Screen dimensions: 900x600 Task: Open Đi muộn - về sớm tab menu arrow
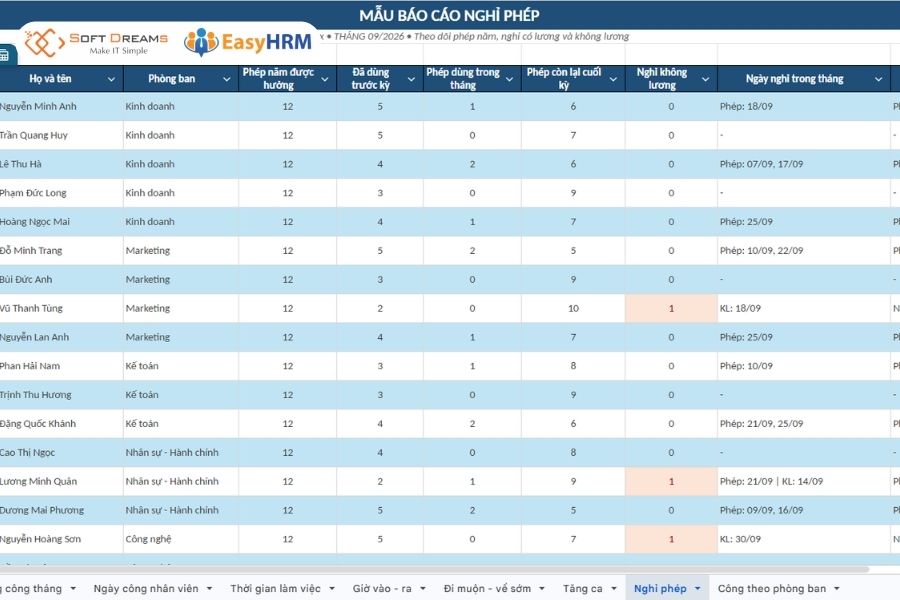coord(542,589)
